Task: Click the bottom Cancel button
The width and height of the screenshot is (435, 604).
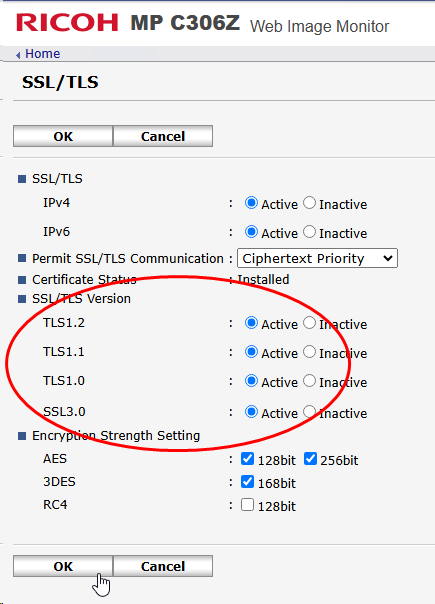Action: pyautogui.click(x=163, y=566)
